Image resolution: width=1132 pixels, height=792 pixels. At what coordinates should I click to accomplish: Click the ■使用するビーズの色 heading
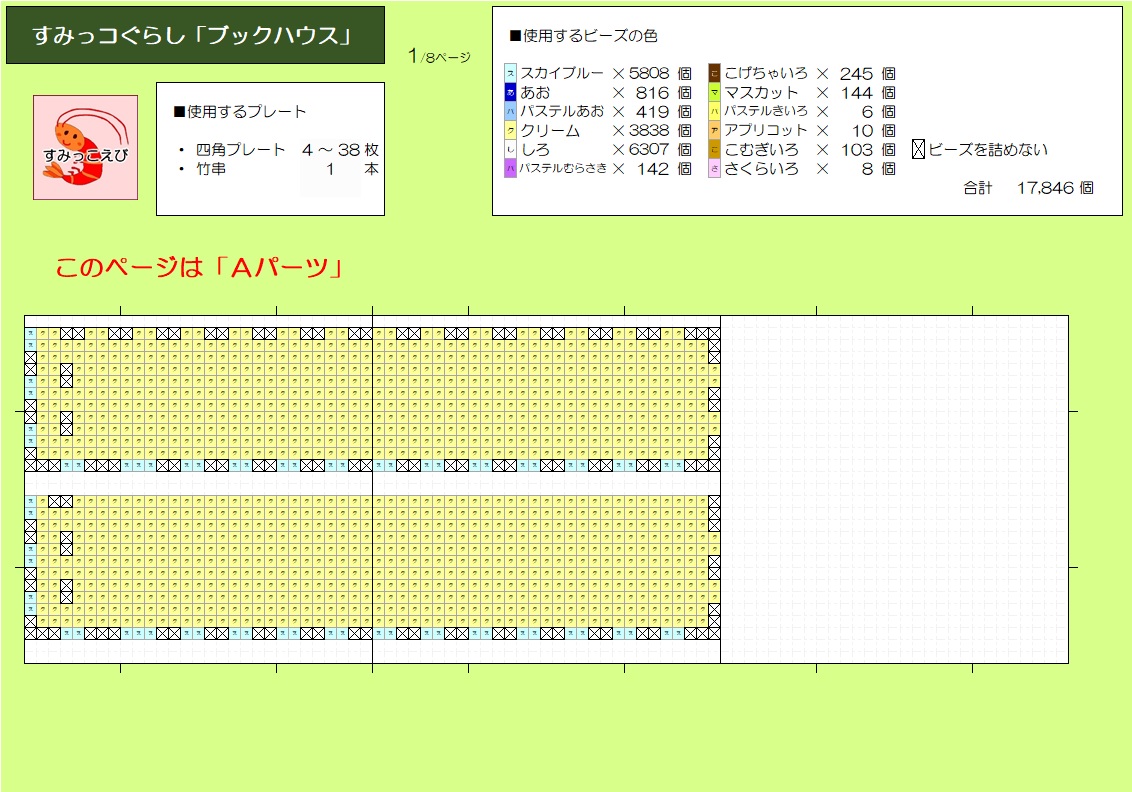point(583,35)
